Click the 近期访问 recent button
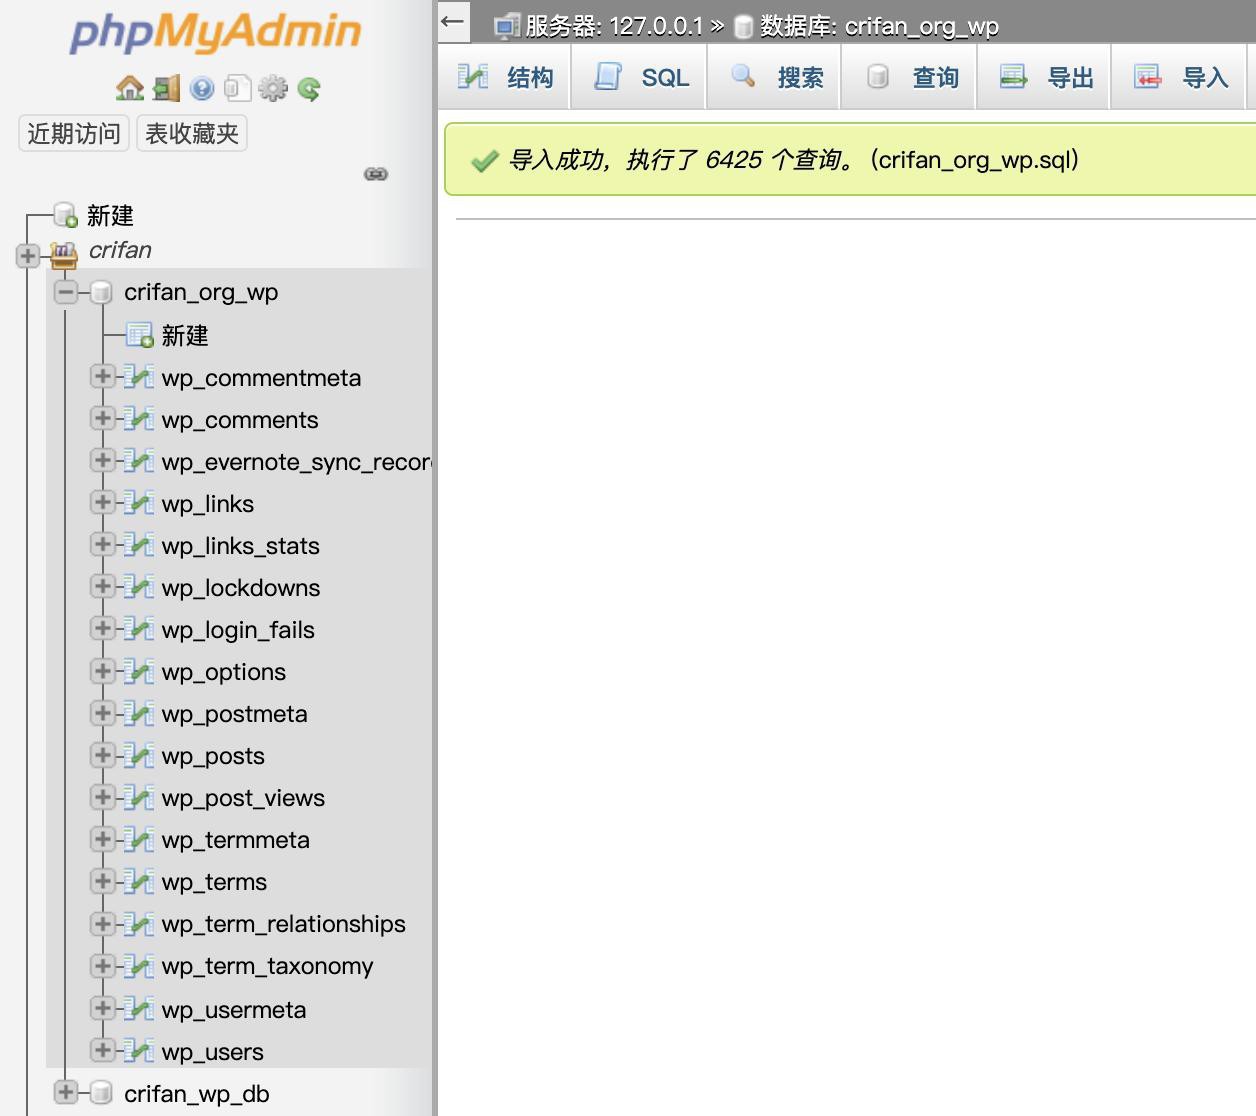This screenshot has width=1256, height=1116. click(74, 134)
